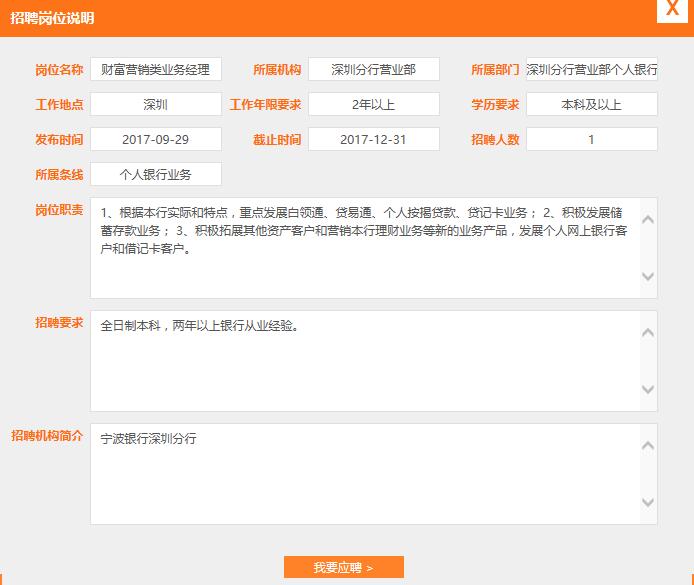
Task: Click the 我要应聘 apply button
Action: coord(343,567)
